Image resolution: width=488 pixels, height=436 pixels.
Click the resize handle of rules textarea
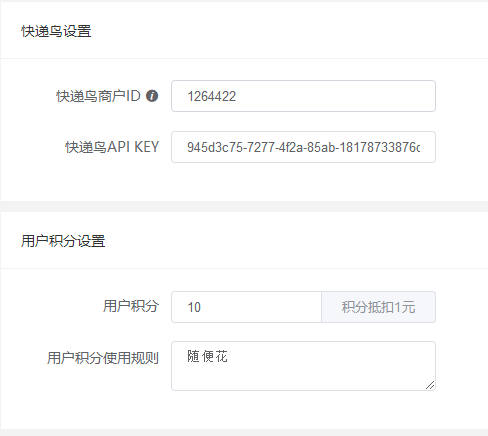(x=430, y=385)
